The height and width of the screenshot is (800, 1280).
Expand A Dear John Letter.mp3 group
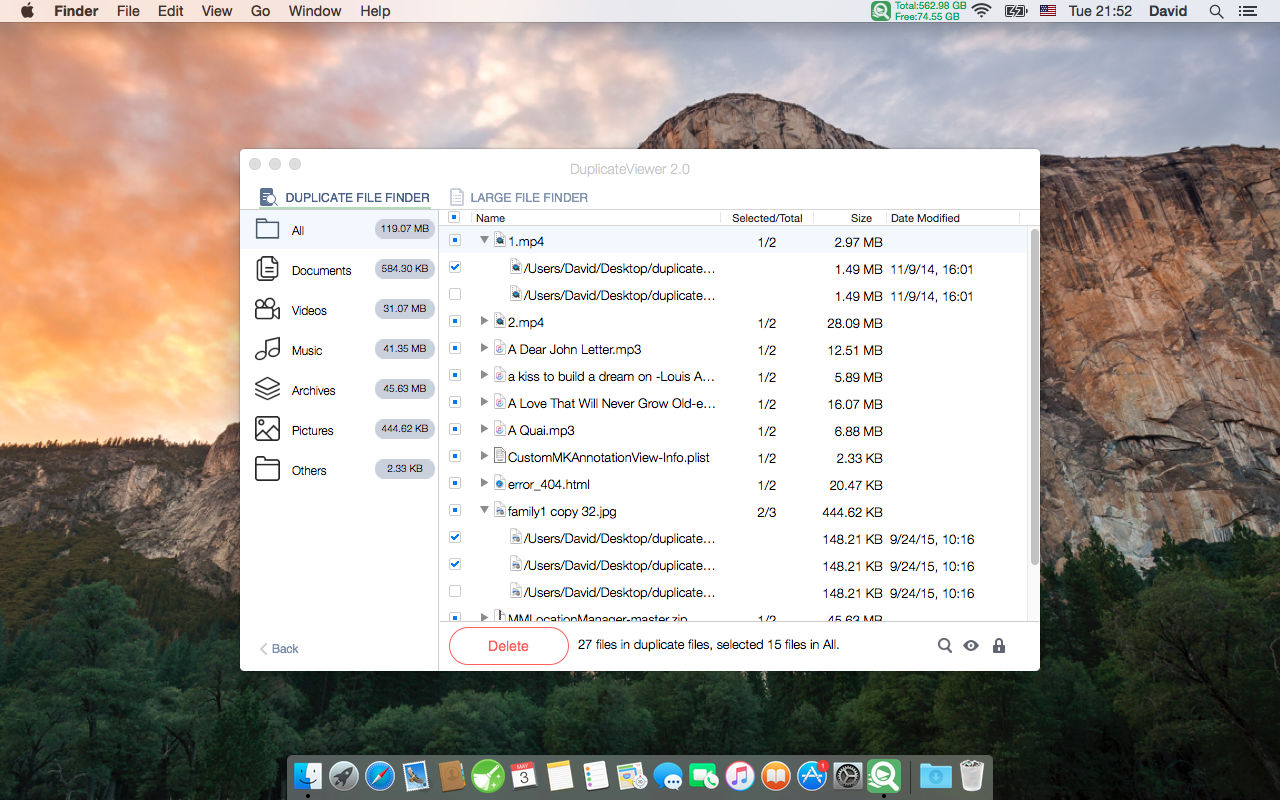(484, 348)
